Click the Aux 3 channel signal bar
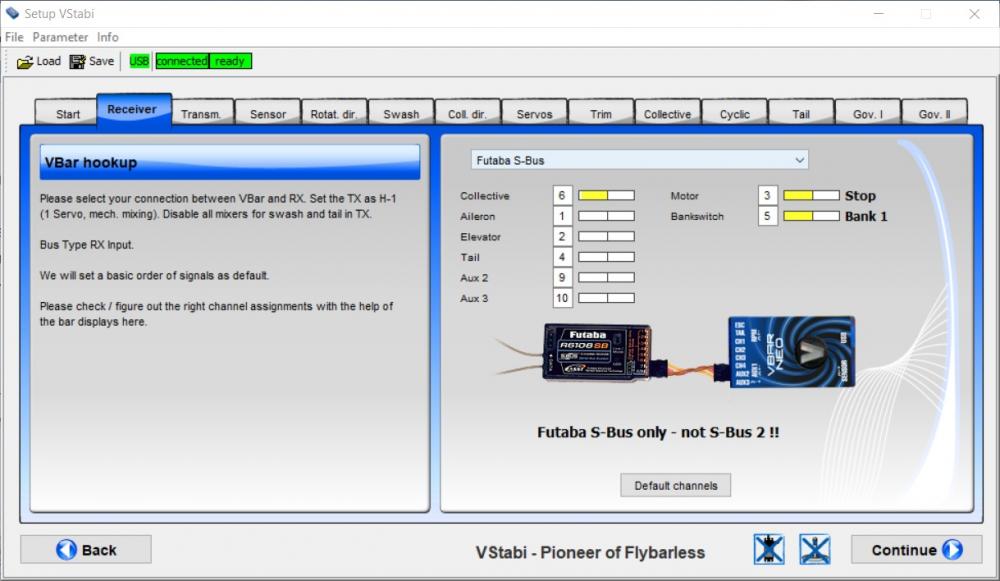 coord(606,297)
